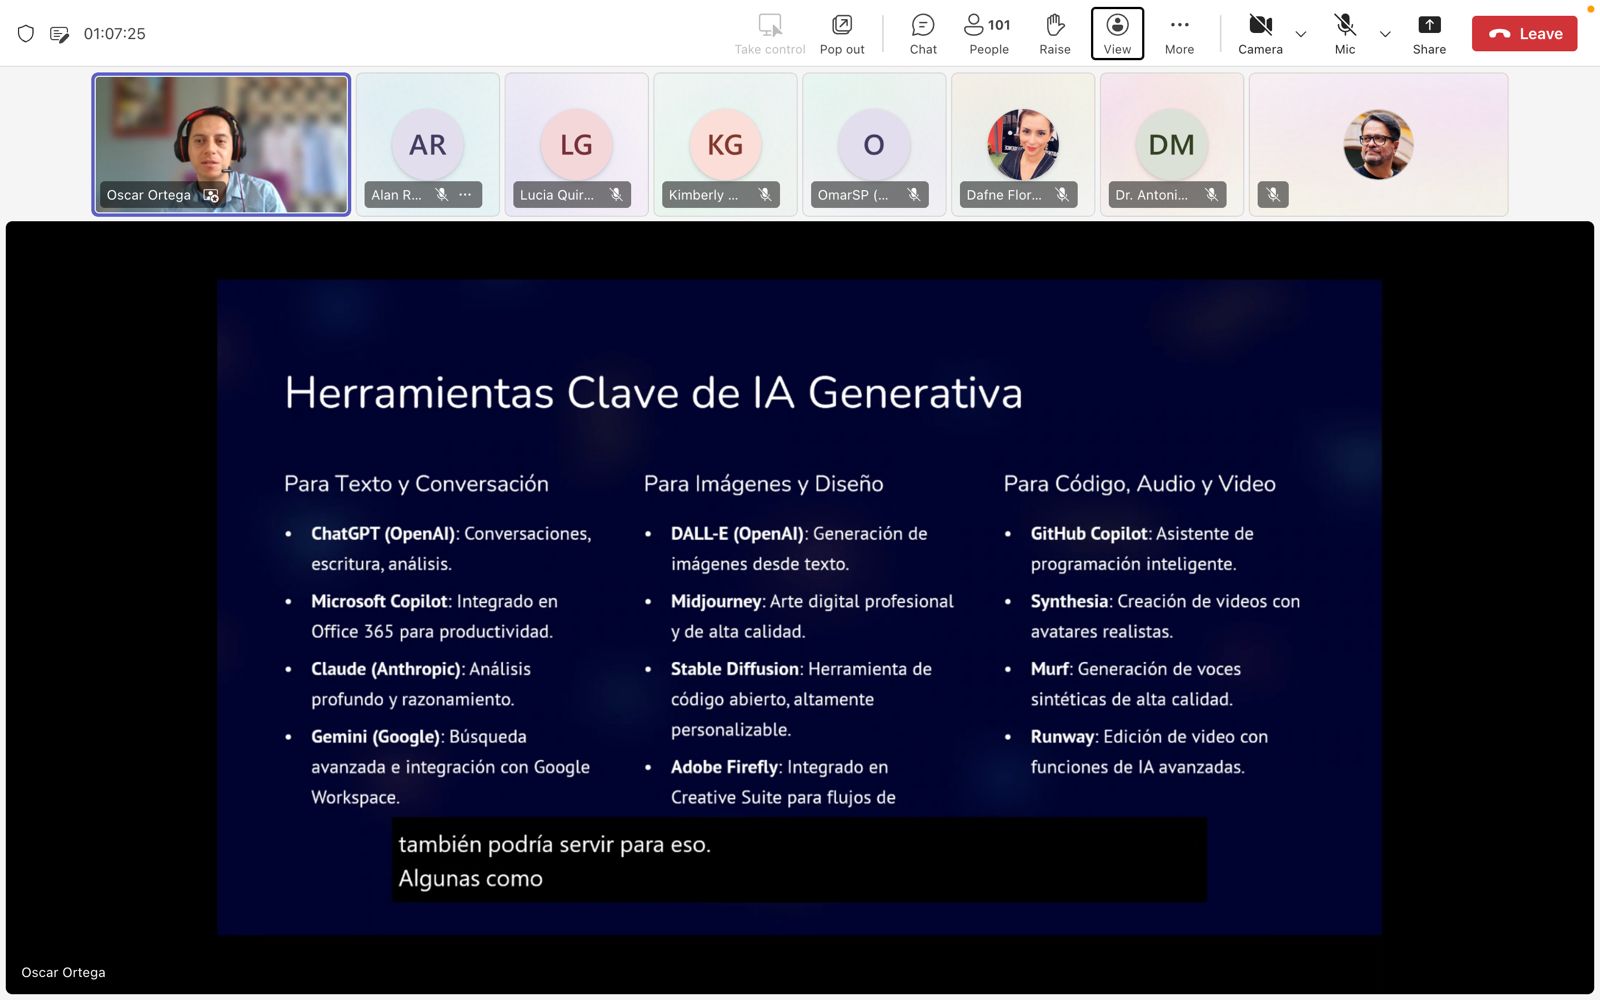Open the meeting notes icon next to timer

[59, 34]
